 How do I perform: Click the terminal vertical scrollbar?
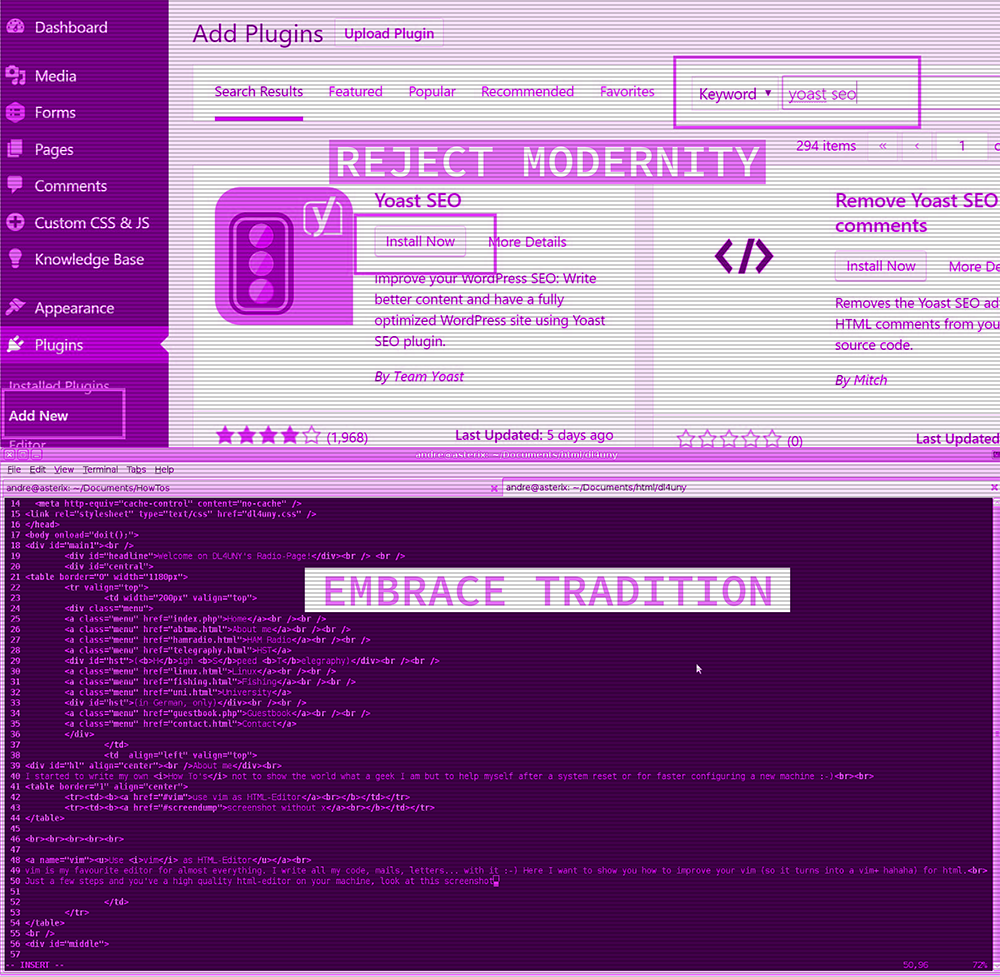pos(996,733)
